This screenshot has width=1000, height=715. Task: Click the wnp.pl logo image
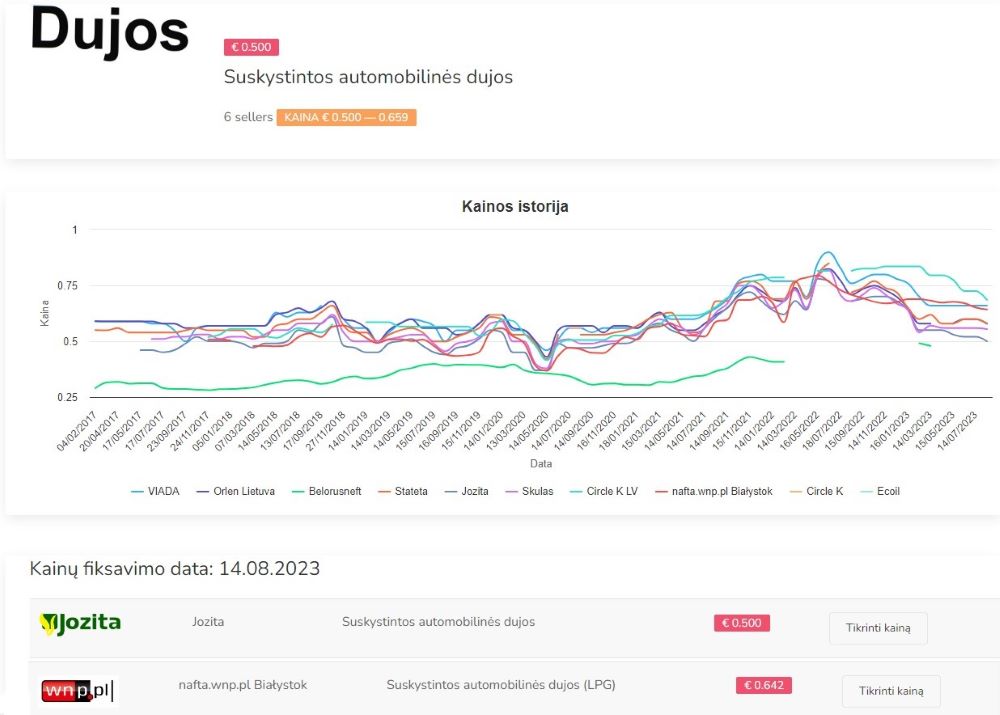78,690
